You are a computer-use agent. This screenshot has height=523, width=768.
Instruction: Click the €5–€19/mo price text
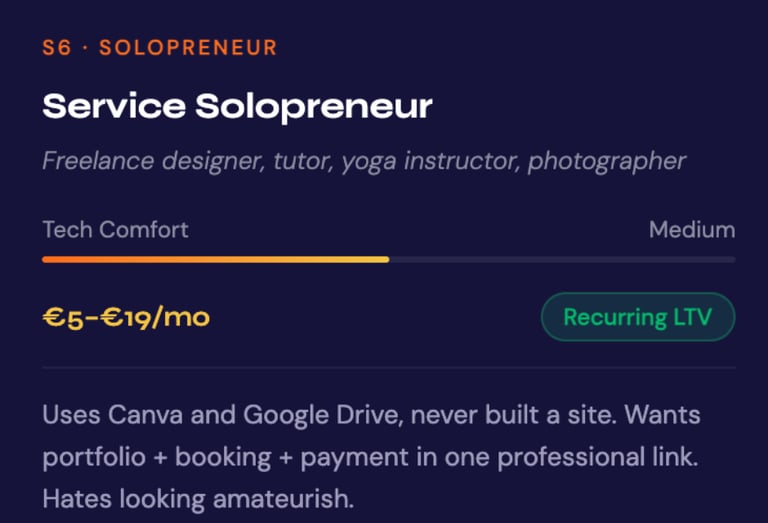126,318
